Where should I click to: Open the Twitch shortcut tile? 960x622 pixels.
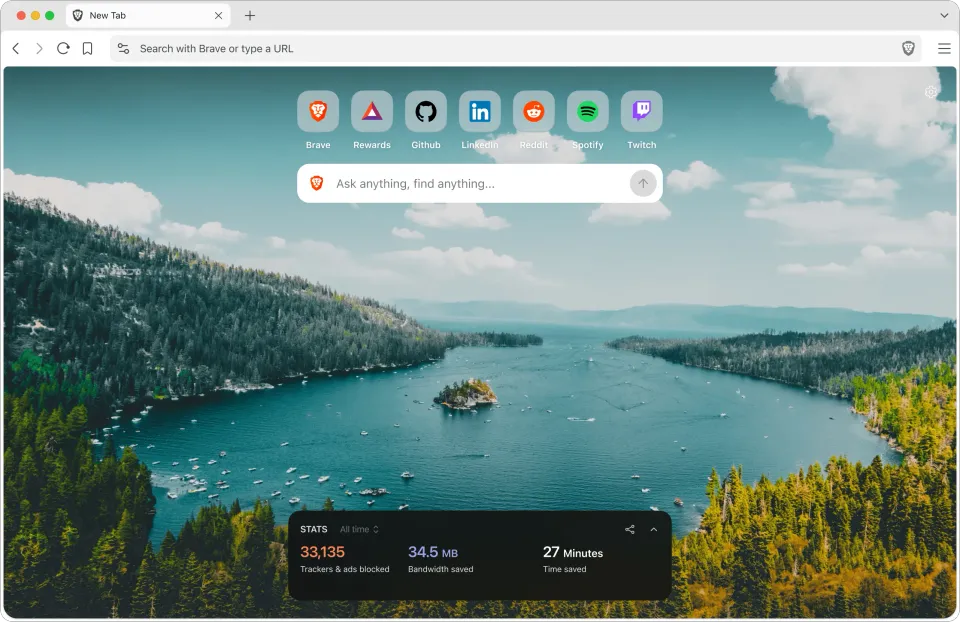click(642, 112)
